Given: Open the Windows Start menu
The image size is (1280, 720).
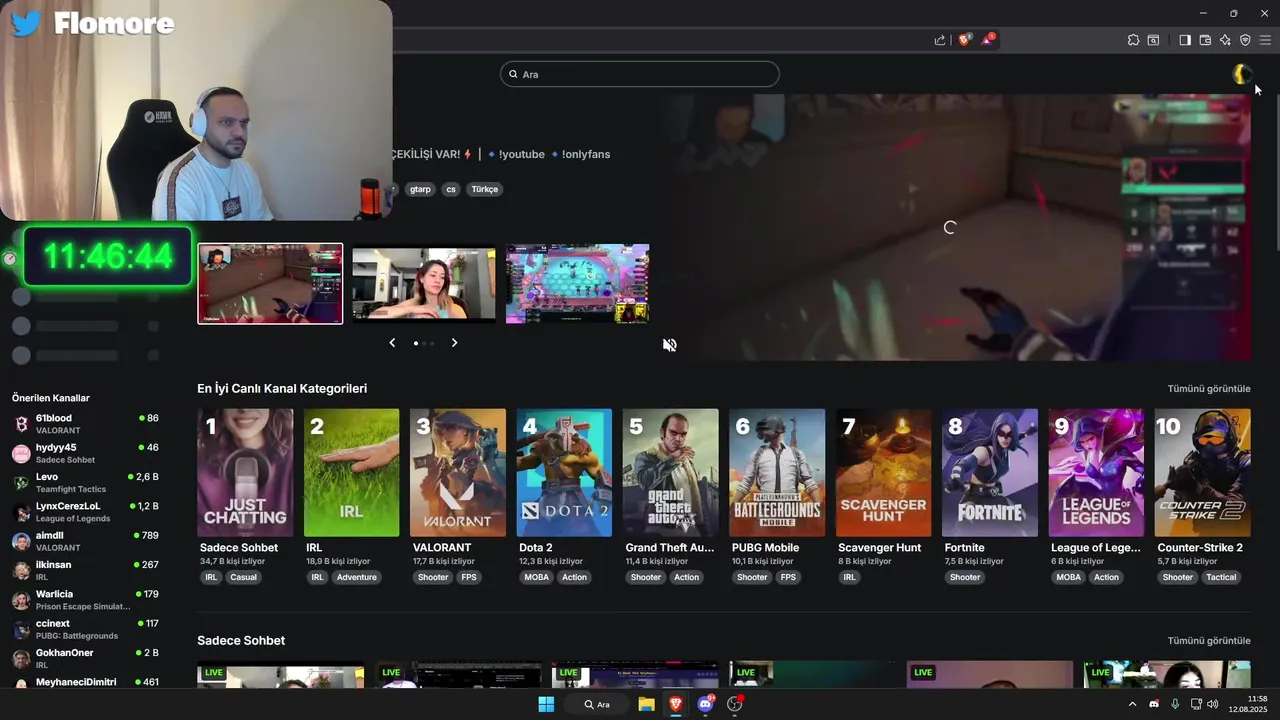Looking at the screenshot, I should point(546,704).
